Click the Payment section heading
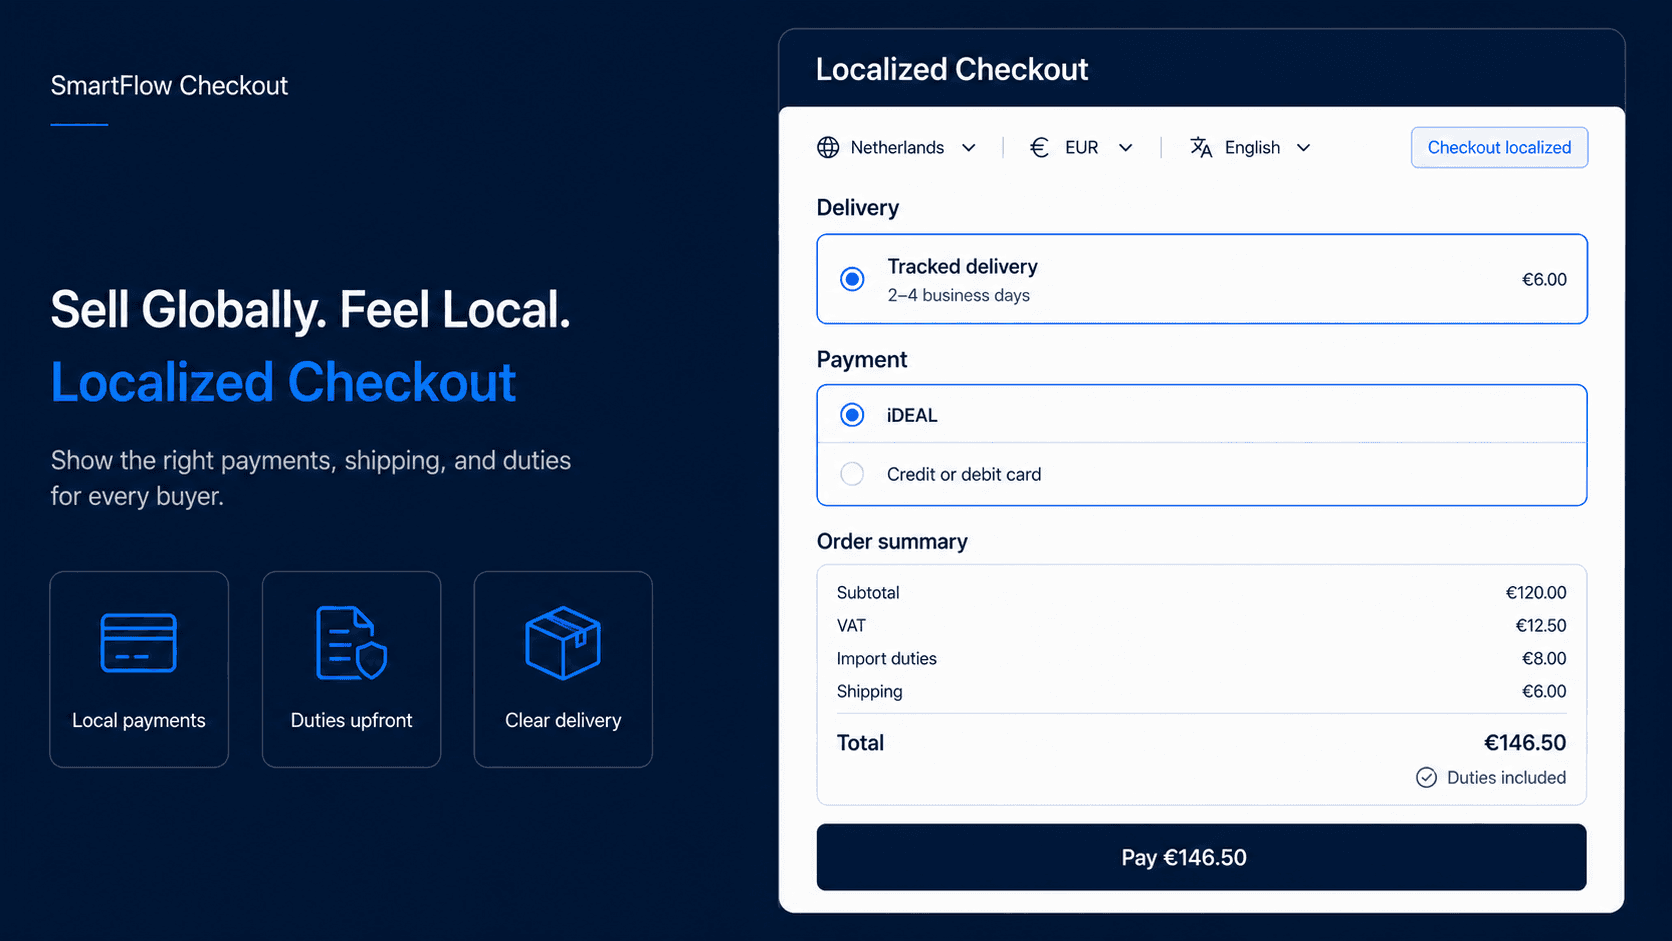The height and width of the screenshot is (941, 1672). pos(862,360)
